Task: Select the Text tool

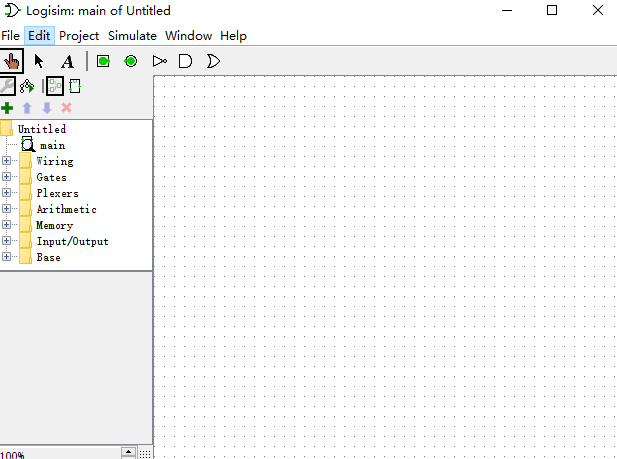Action: [x=67, y=62]
